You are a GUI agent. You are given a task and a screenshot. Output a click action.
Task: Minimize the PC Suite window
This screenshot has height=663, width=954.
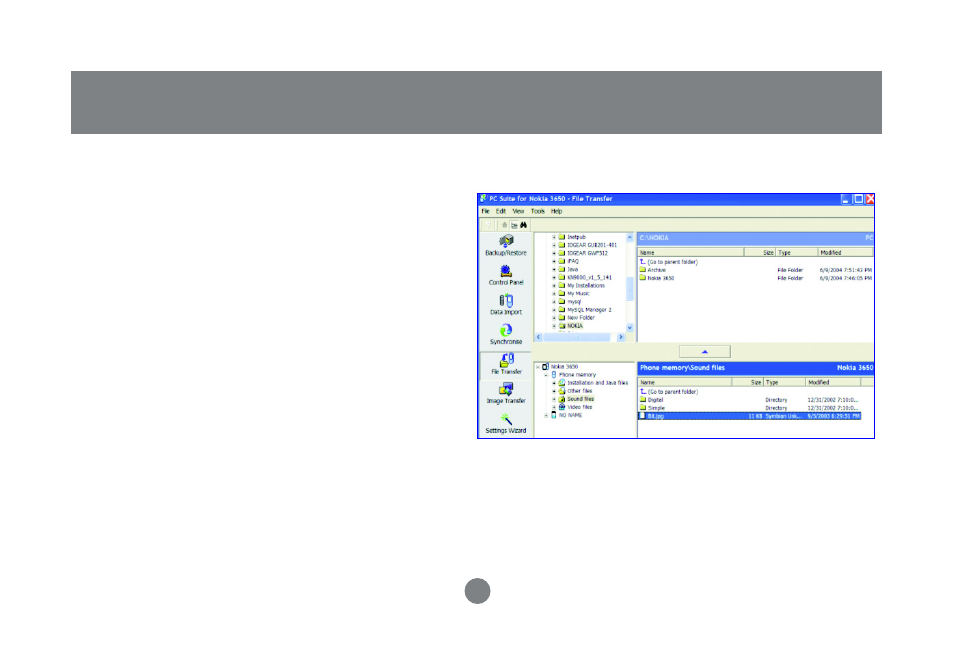tap(846, 199)
